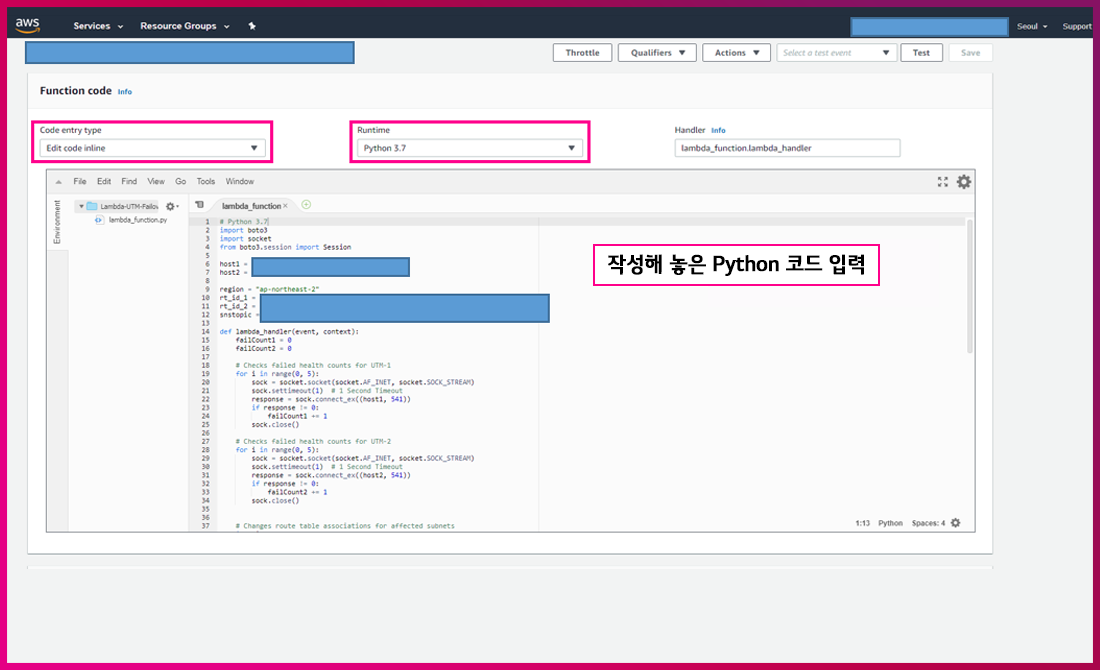Close the lambda_function editor tab
Image resolution: width=1100 pixels, height=670 pixels.
click(285, 206)
